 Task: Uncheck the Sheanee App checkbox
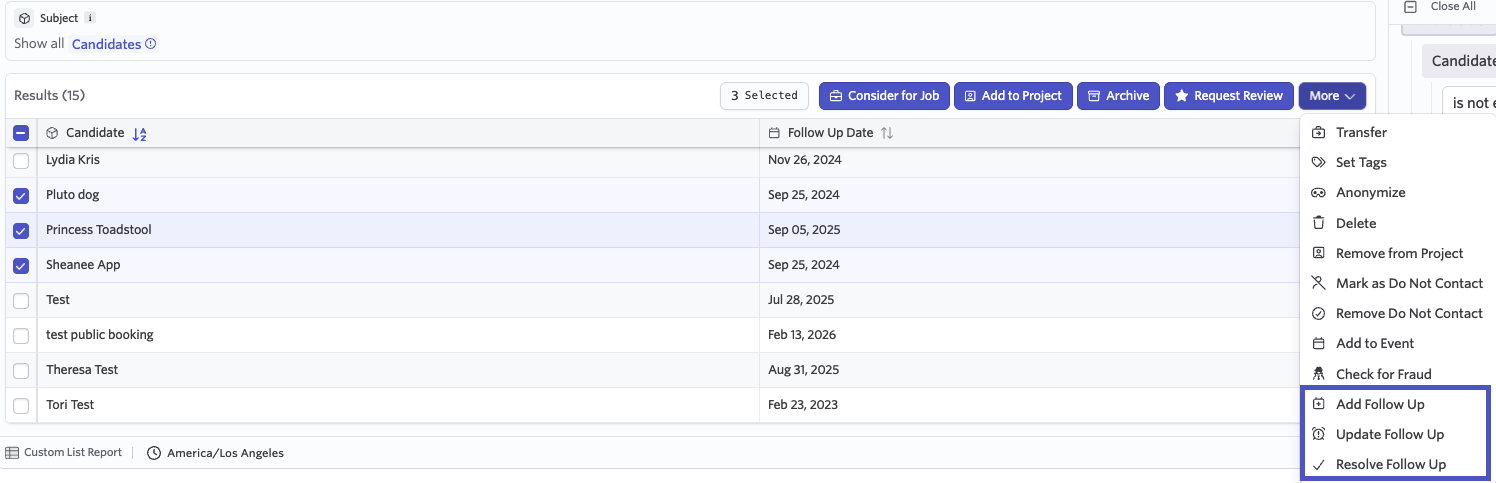[21, 265]
